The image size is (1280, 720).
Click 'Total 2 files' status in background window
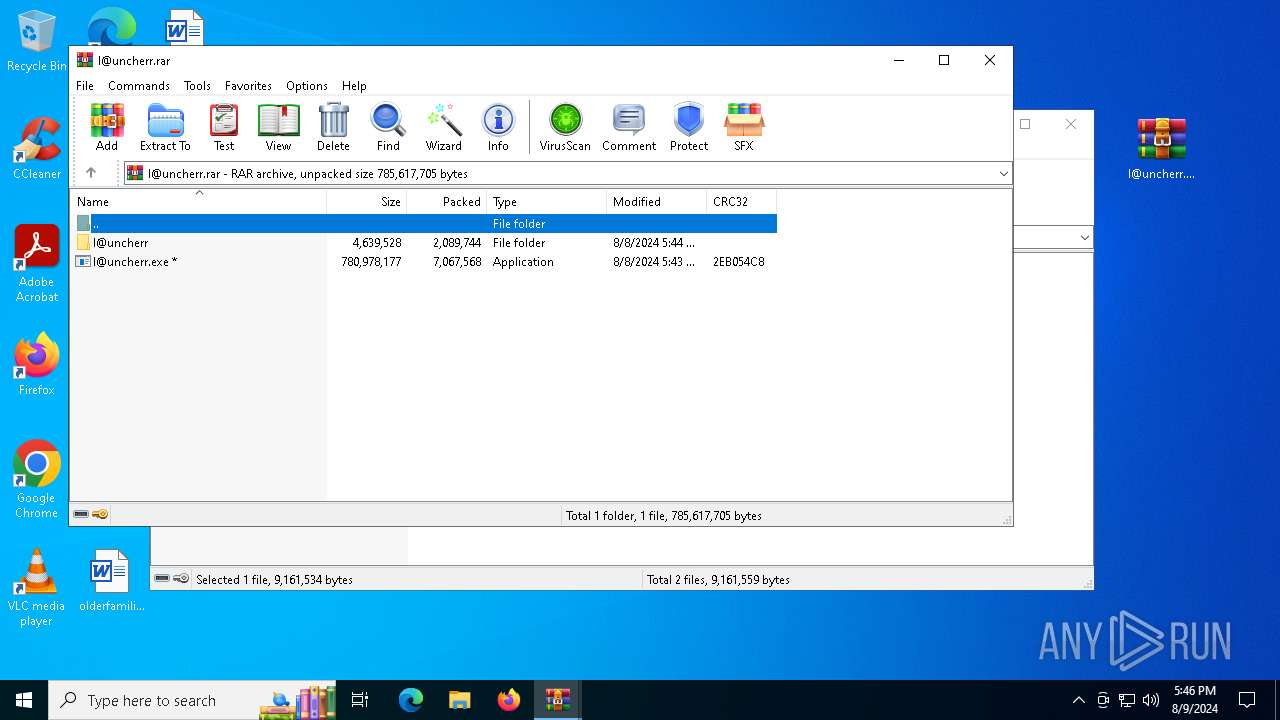point(718,580)
